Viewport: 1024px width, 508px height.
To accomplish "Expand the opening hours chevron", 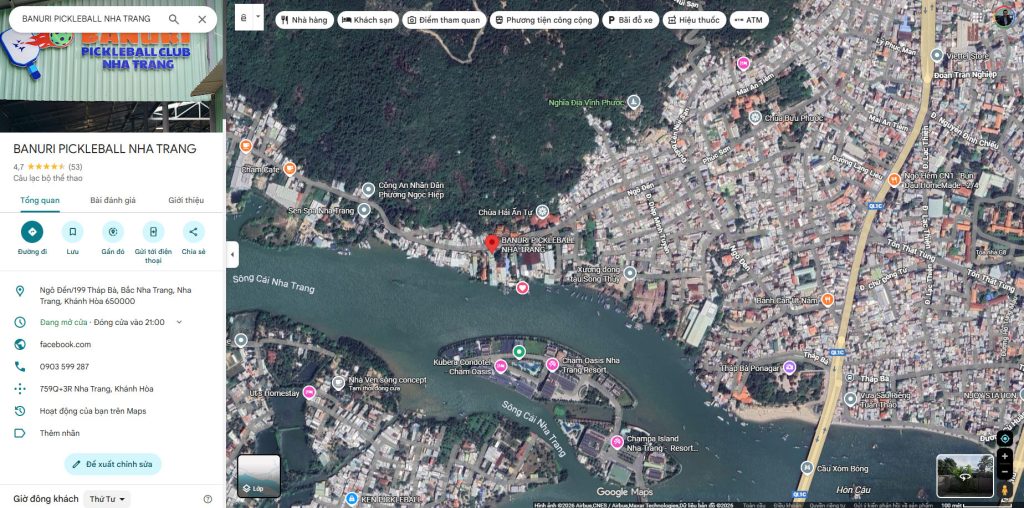I will point(179,322).
